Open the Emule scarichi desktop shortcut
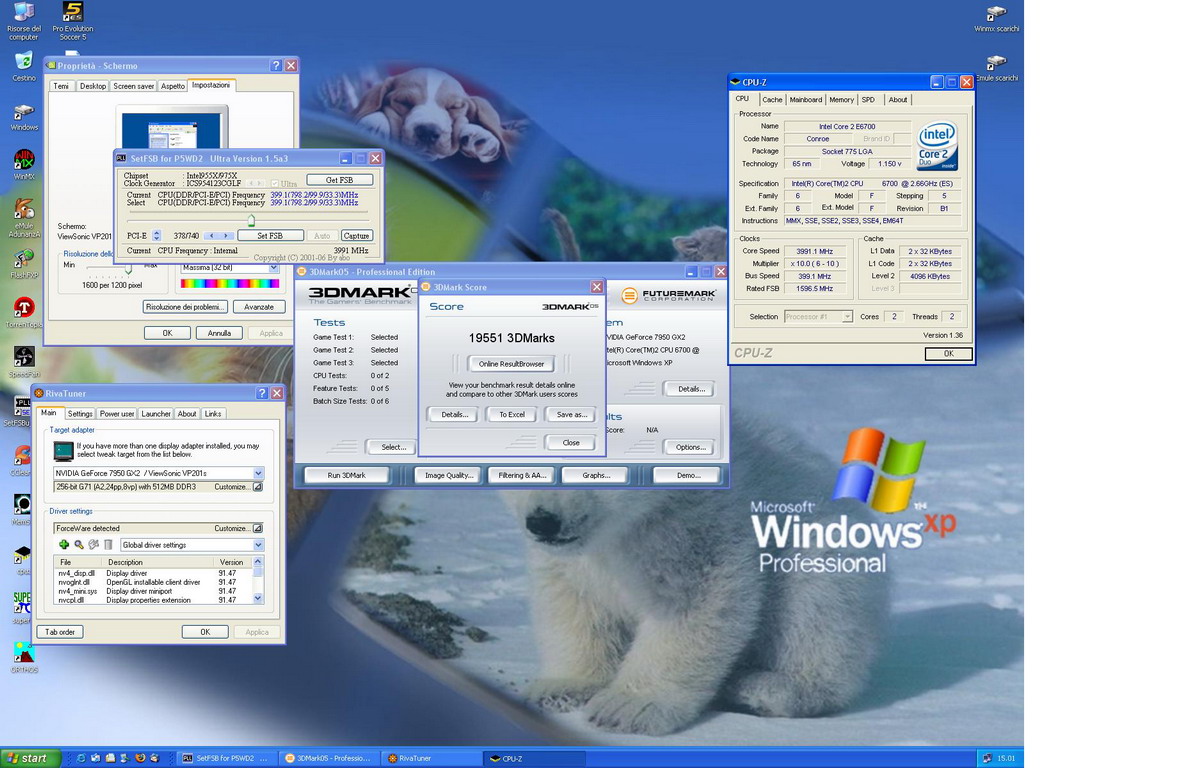Screen dimensions: 1189x768 coord(996,67)
